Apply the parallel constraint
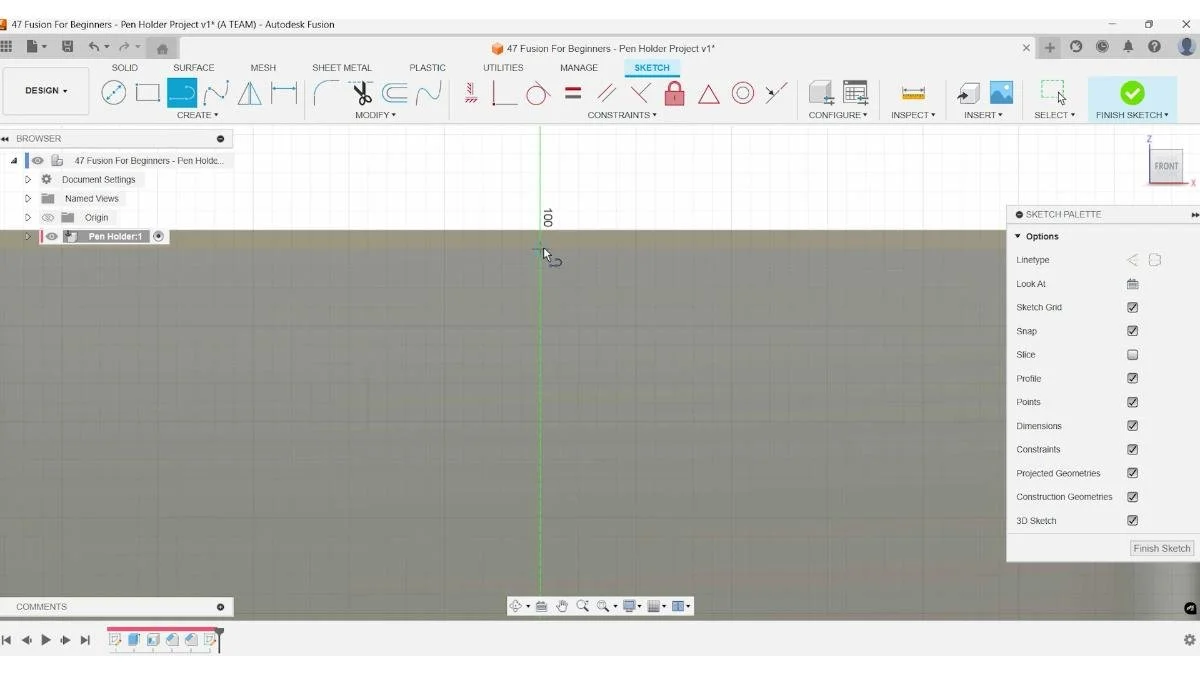 tap(606, 93)
